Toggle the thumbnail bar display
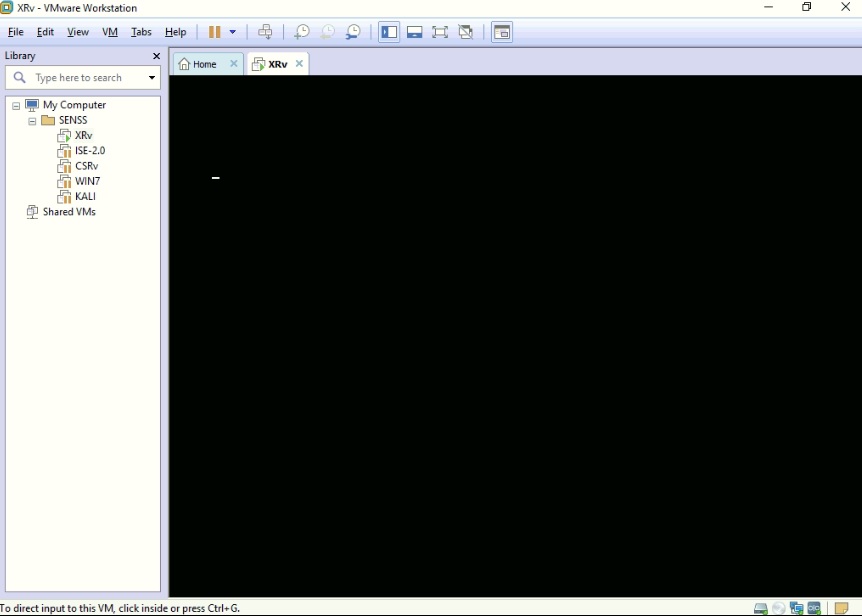This screenshot has width=862, height=616. coord(414,31)
